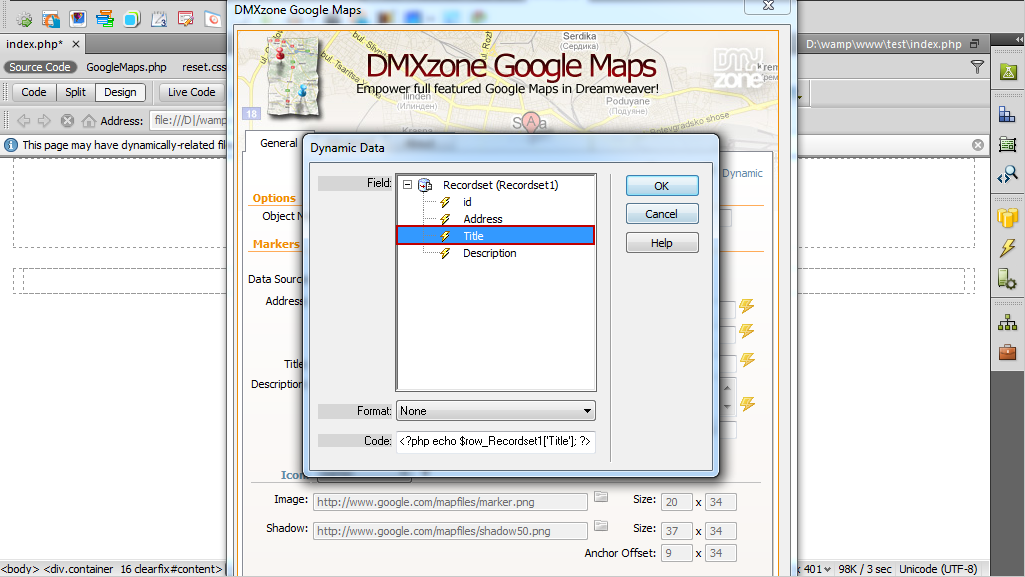Open Help for Dynamic Data
The image size is (1025, 577).
click(662, 243)
